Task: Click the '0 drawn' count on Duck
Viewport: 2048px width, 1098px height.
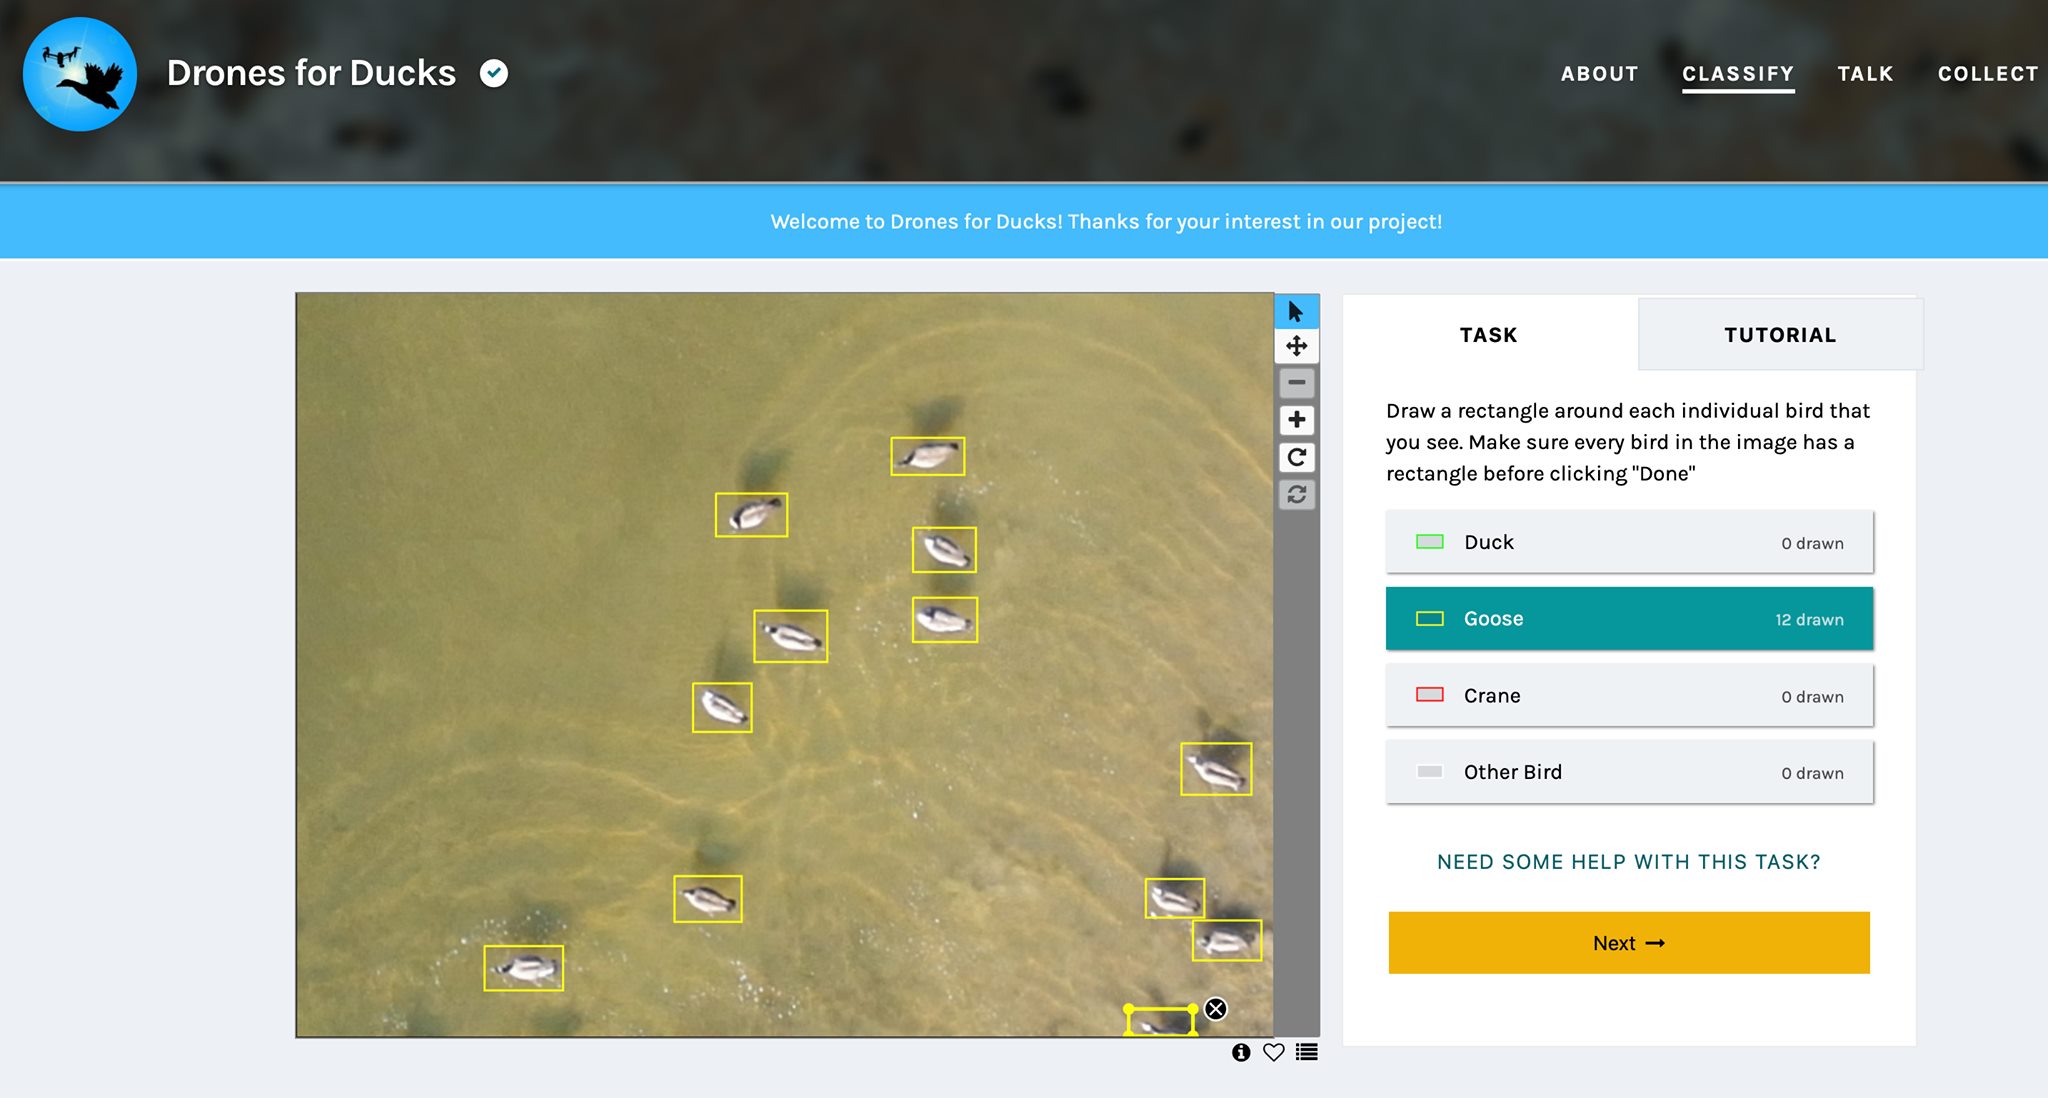Action: [x=1812, y=543]
